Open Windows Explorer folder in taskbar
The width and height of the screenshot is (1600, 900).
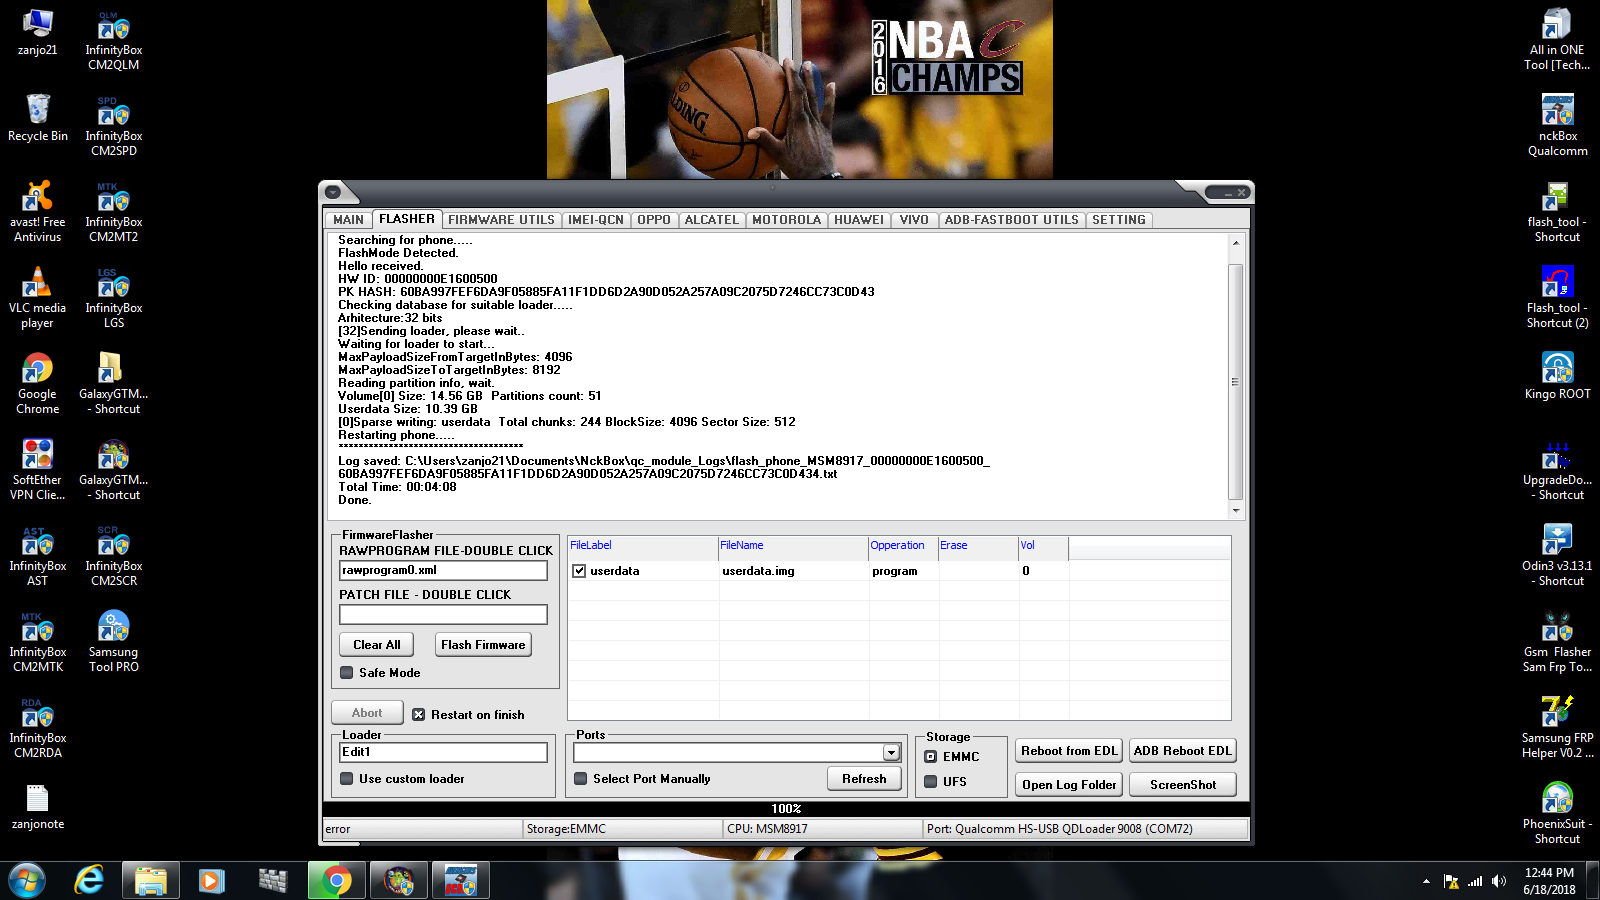pos(151,881)
